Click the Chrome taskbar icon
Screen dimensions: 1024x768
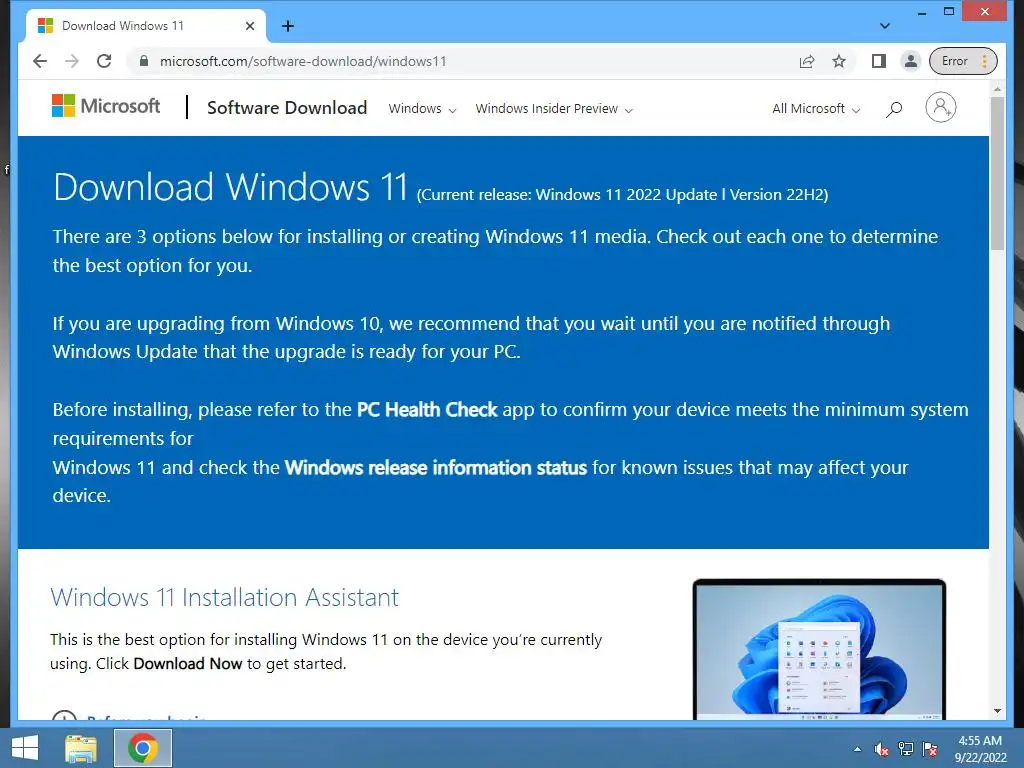point(143,748)
